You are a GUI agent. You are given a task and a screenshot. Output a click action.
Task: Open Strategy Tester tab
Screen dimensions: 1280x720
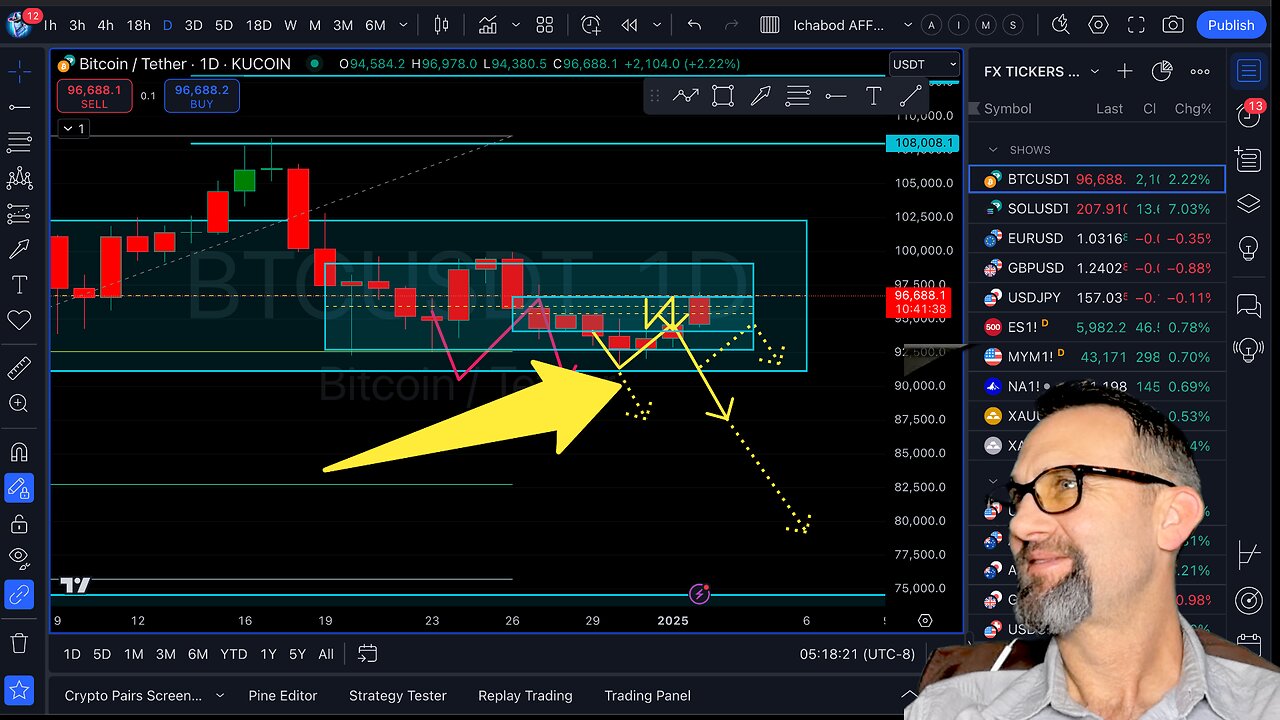point(397,695)
